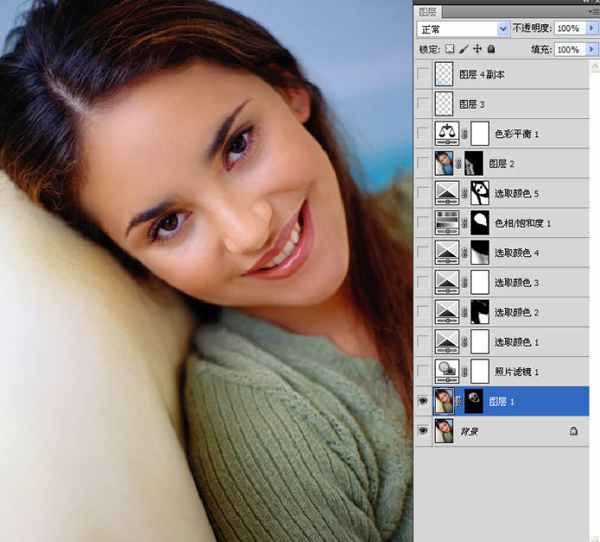Viewport: 600px width, 542px height.
Task: Select the 图层 3 layer name
Action: pos(472,104)
